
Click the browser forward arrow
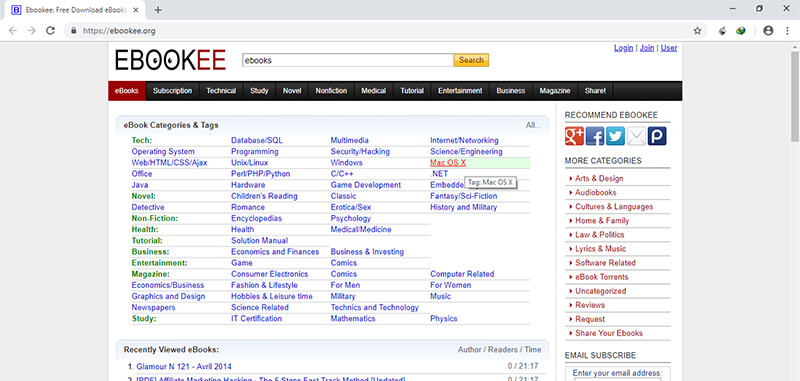[x=31, y=31]
